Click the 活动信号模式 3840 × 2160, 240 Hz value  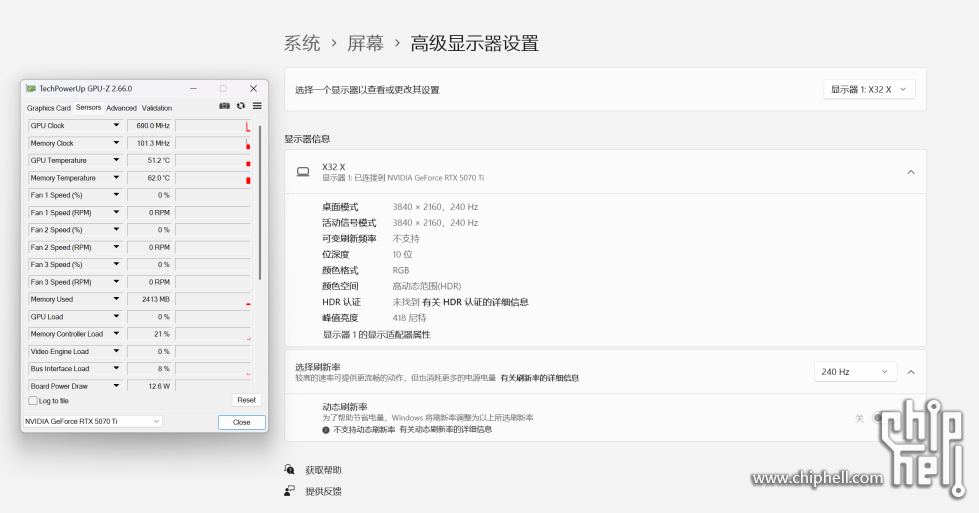pos(435,223)
